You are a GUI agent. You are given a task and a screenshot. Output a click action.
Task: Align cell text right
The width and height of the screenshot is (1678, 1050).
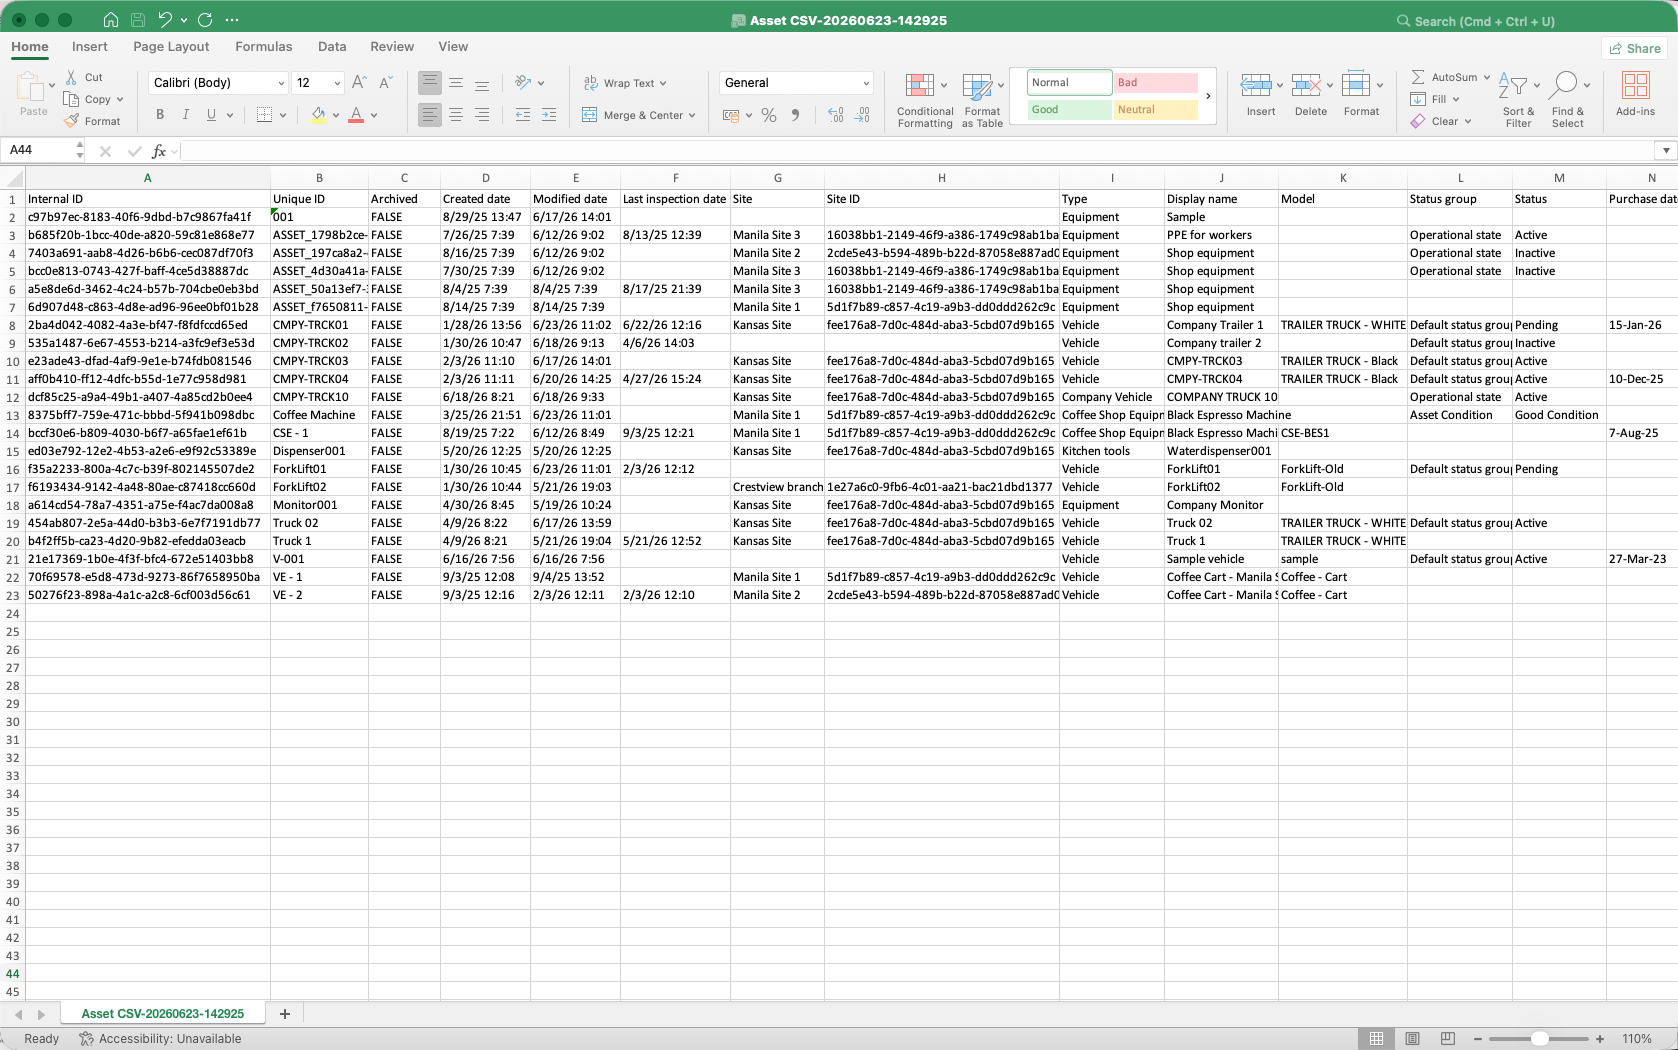coord(482,115)
